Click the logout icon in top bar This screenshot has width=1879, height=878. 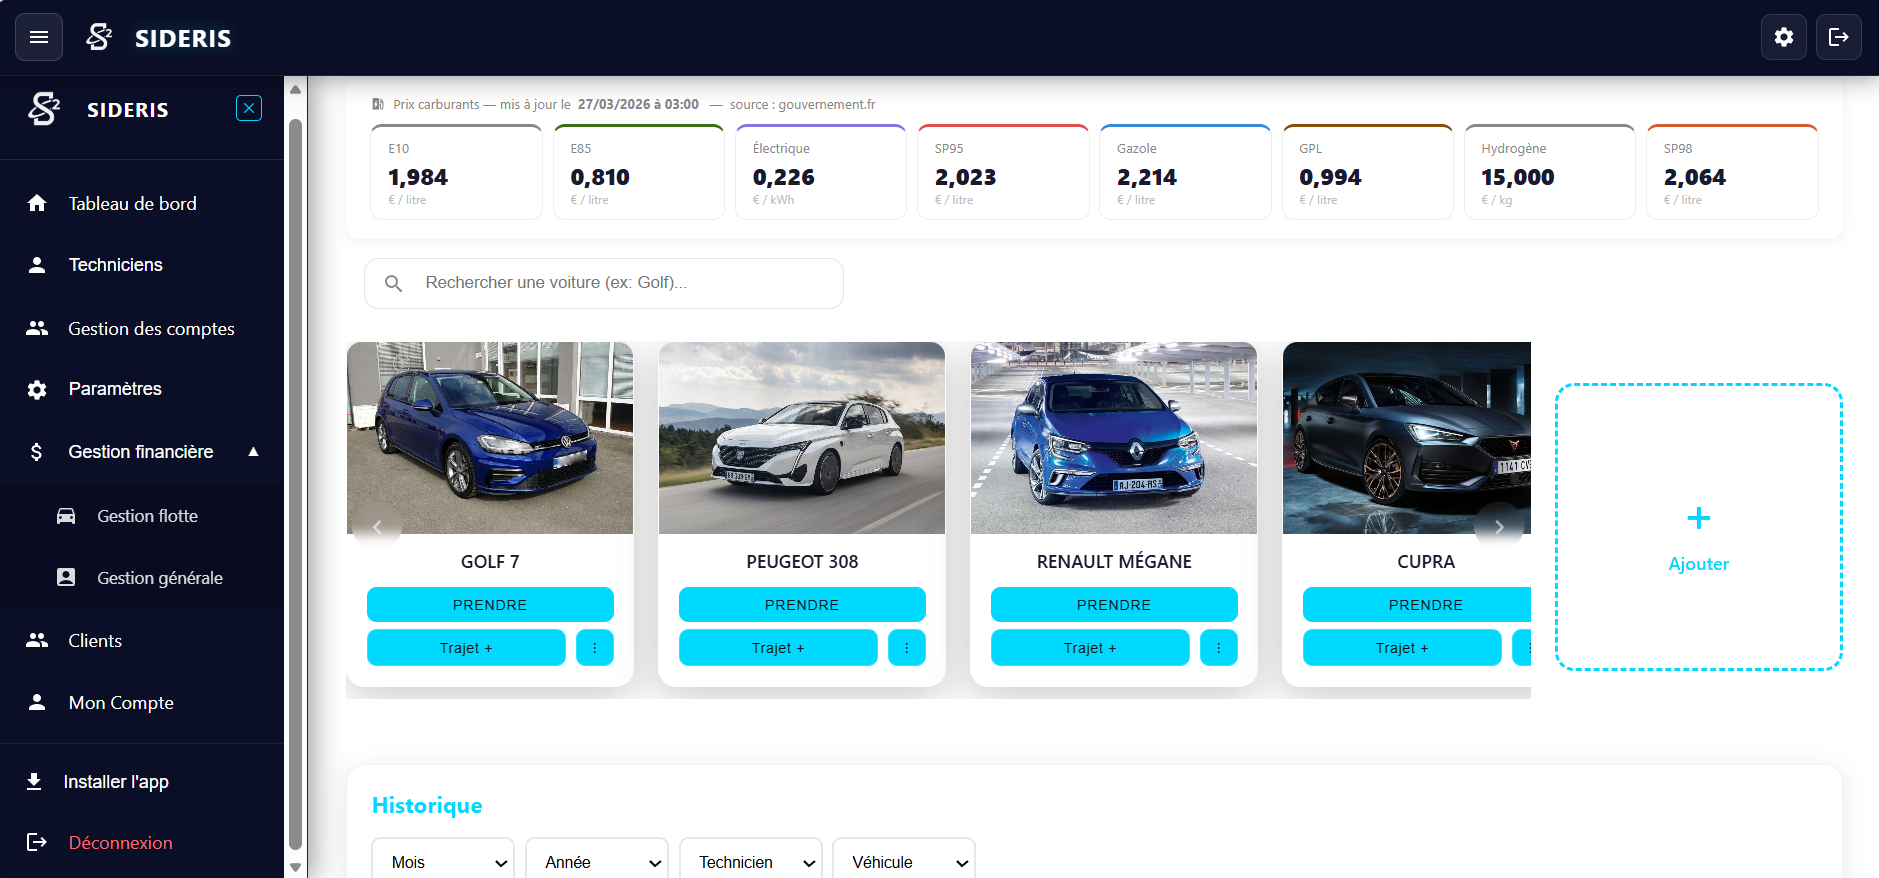click(x=1839, y=37)
